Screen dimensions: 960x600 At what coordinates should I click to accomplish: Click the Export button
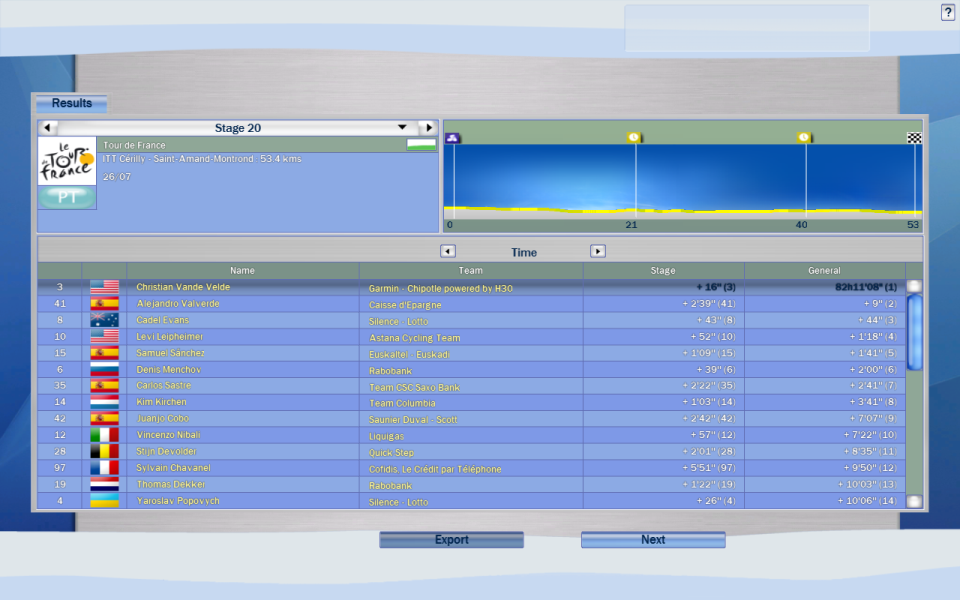451,540
